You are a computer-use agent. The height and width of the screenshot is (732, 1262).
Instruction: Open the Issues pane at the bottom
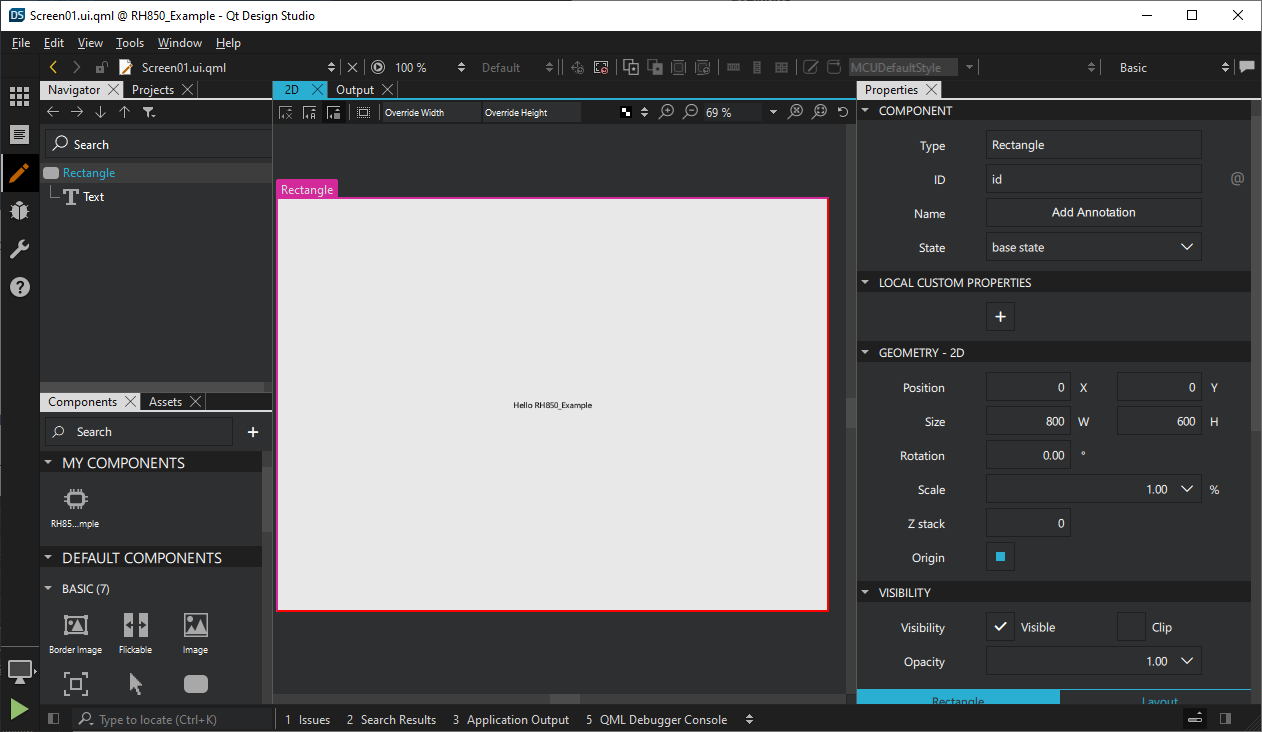tap(307, 719)
